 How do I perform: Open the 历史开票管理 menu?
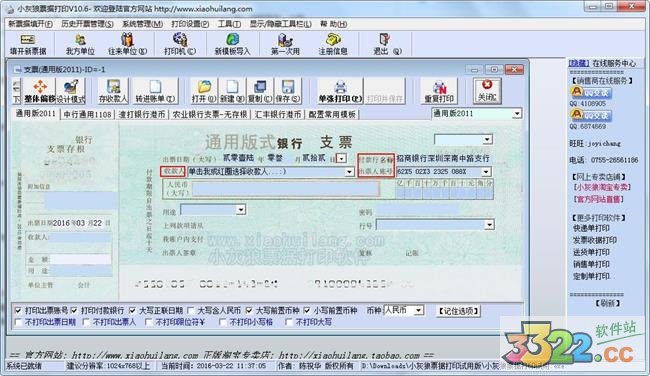(87, 24)
